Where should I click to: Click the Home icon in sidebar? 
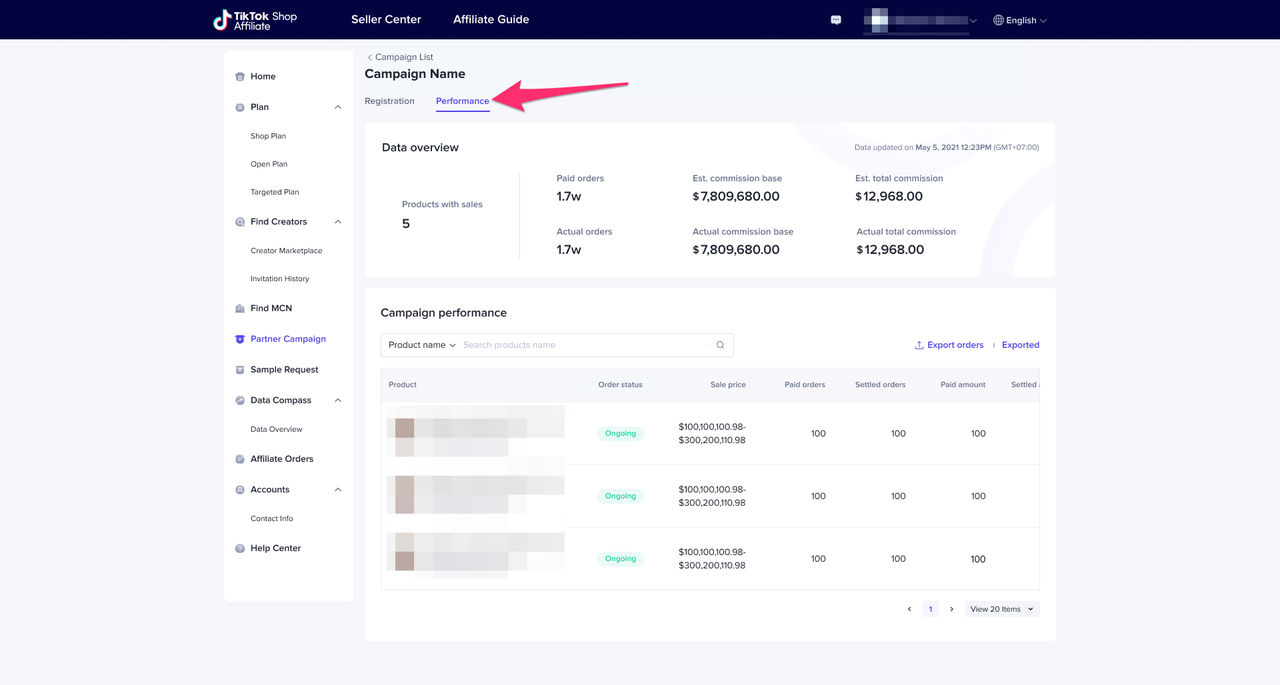[x=240, y=77]
